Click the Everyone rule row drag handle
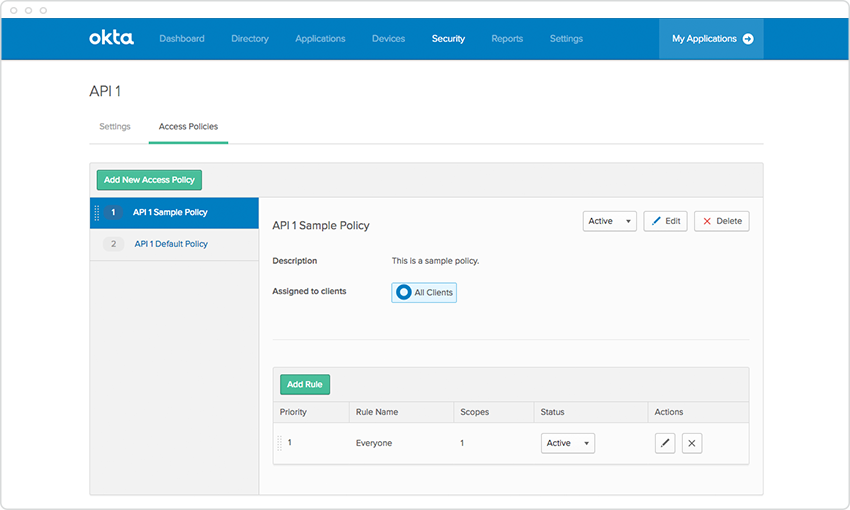This screenshot has height=510, width=850. coord(279,443)
